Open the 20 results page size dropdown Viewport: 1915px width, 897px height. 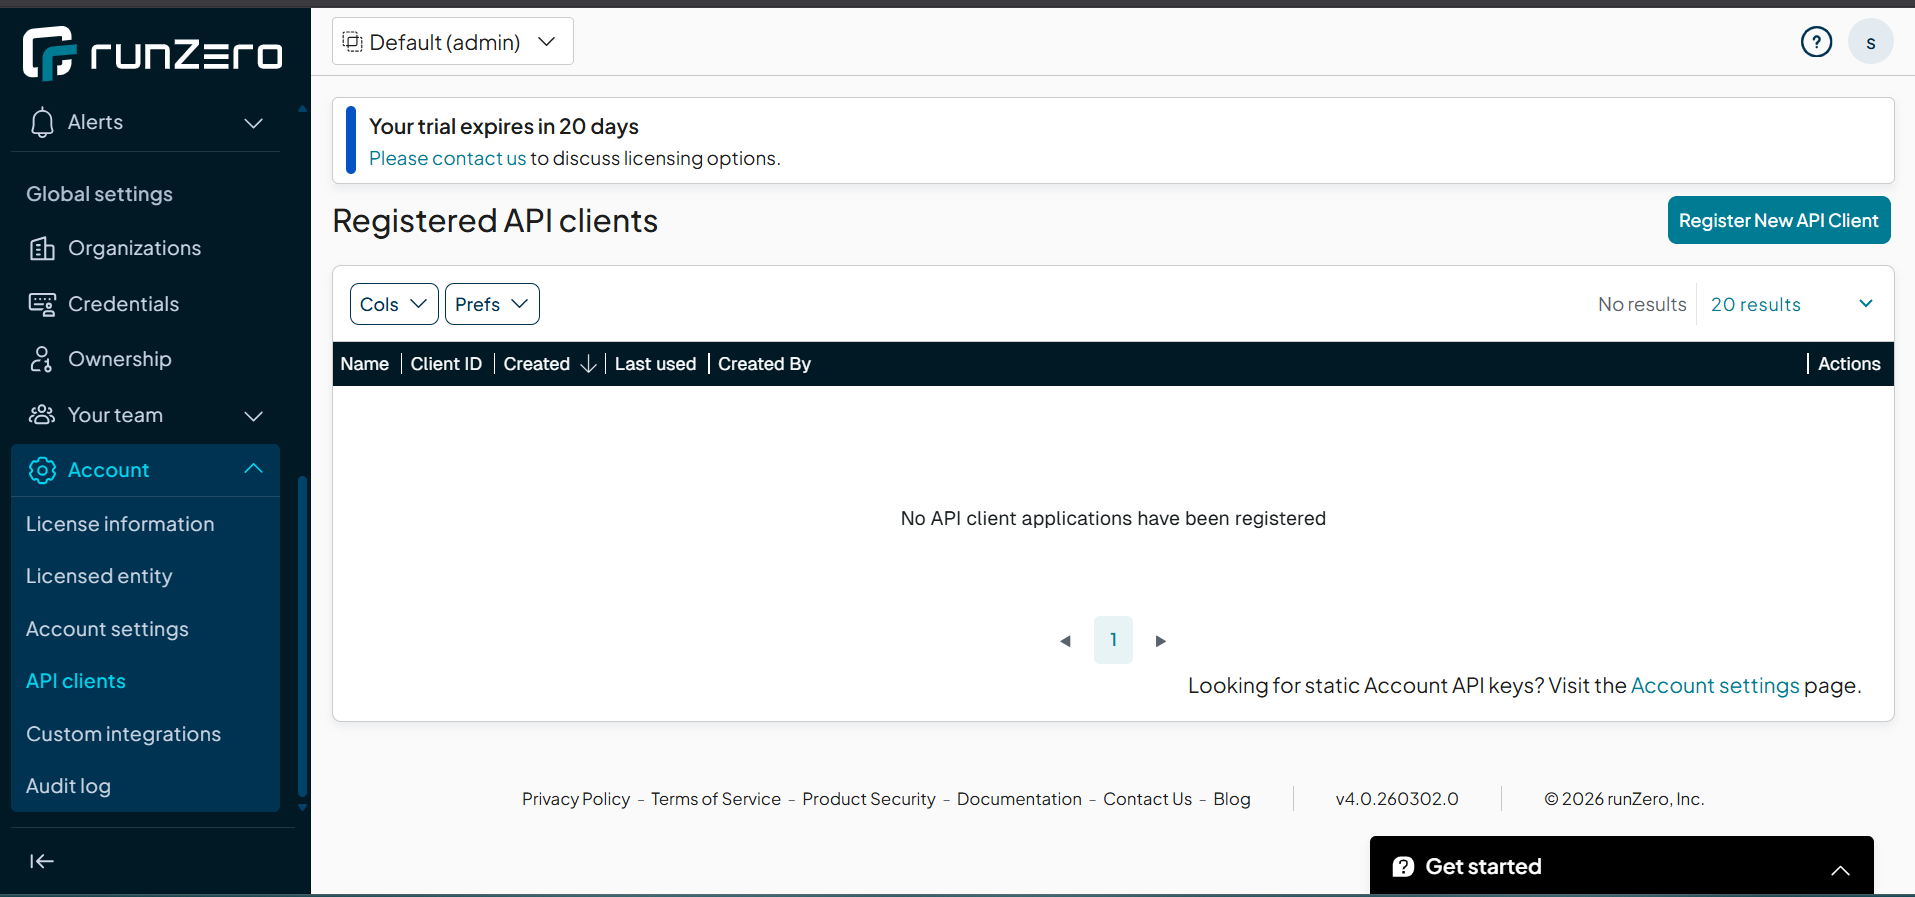1791,304
